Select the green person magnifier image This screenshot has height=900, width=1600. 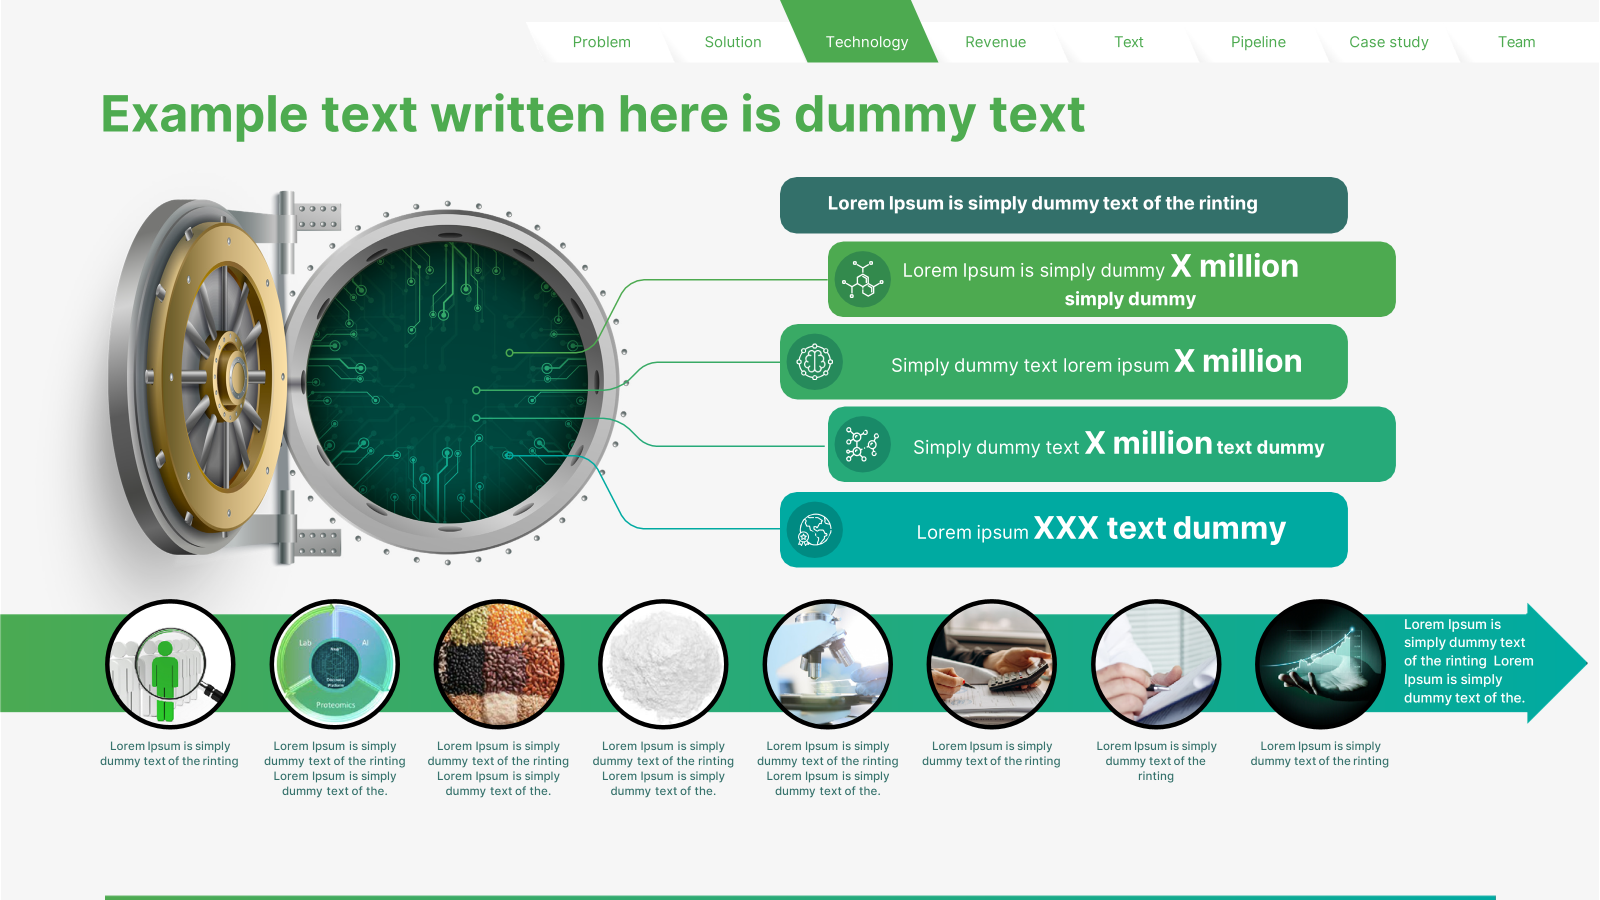[x=170, y=664]
